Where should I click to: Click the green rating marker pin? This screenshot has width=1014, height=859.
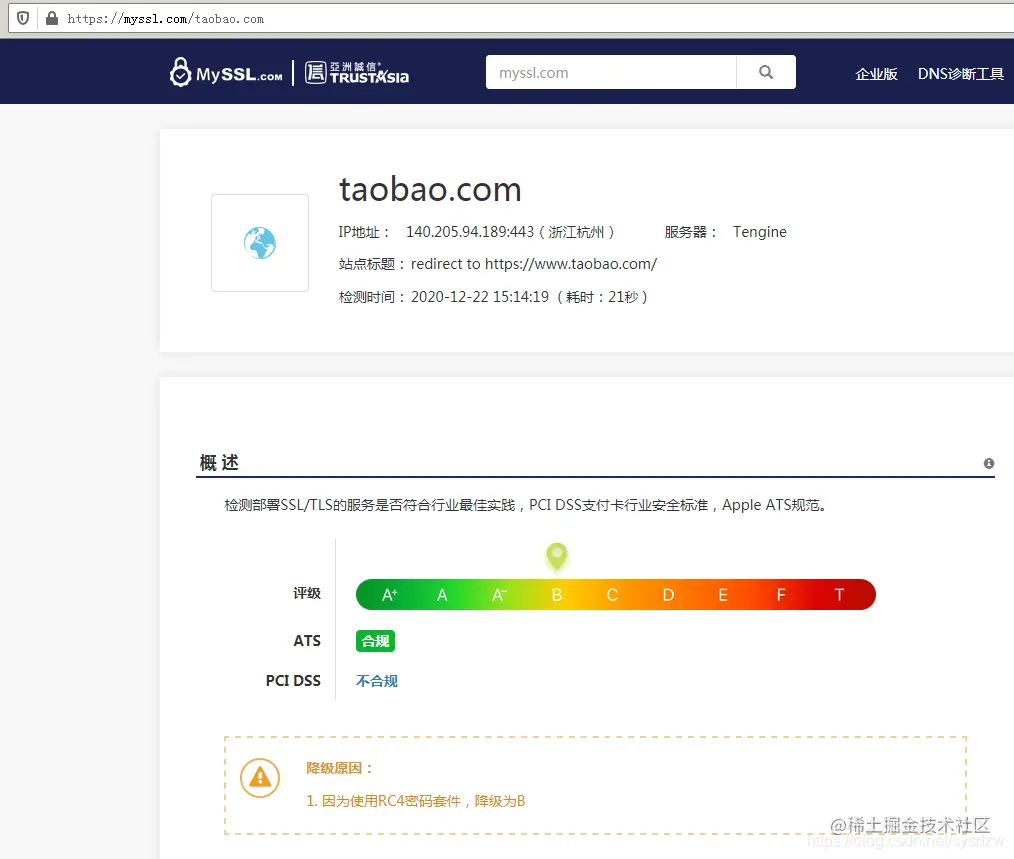point(557,556)
